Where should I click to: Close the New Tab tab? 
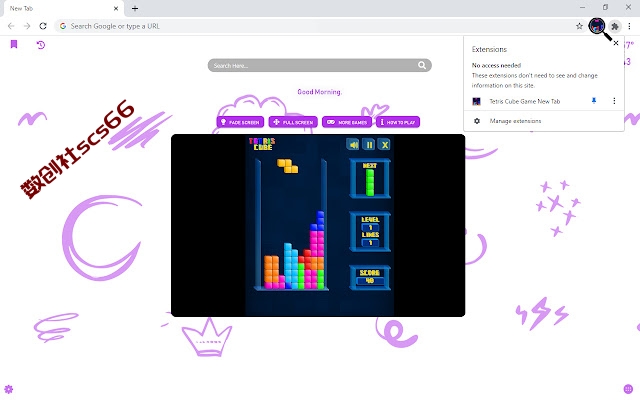116,8
